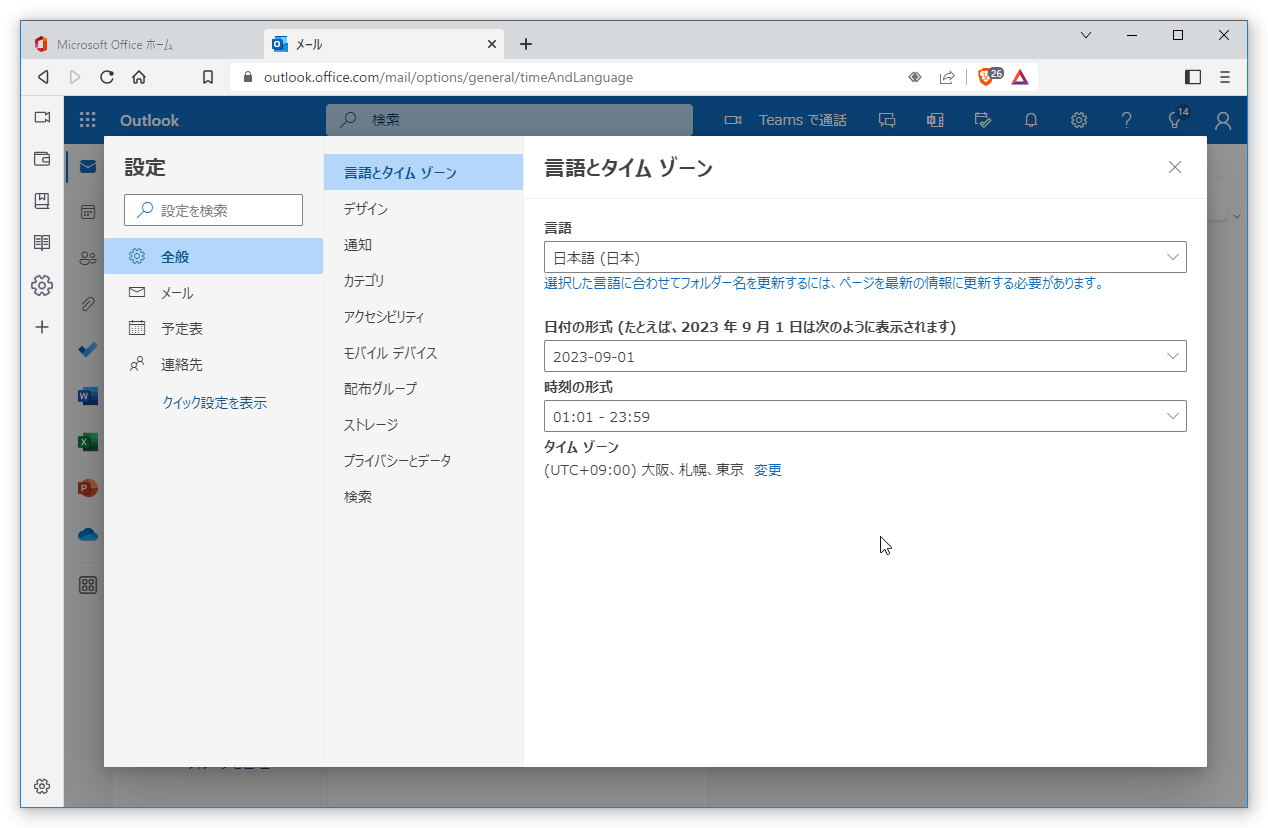Open the Excel app in left rail
Screen dimensions: 1268x828
point(88,442)
